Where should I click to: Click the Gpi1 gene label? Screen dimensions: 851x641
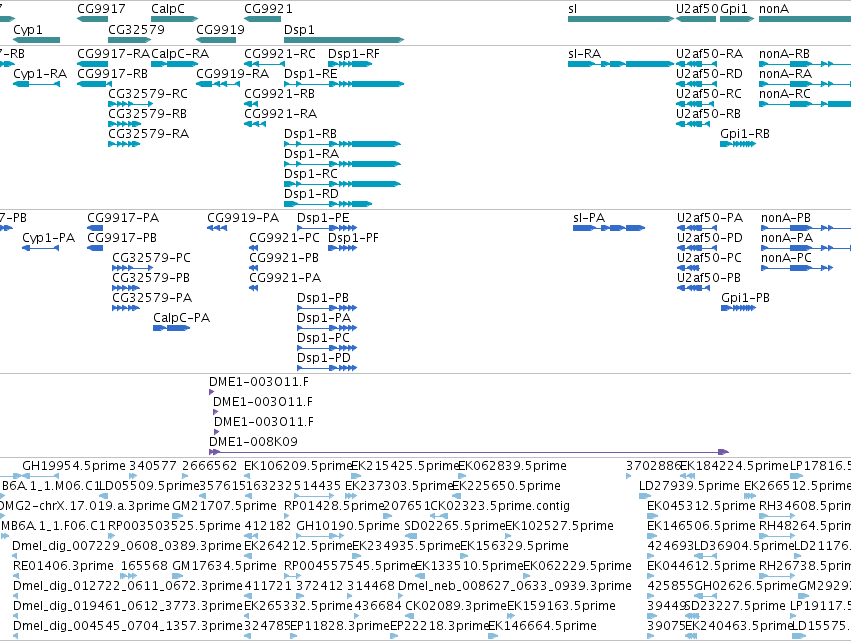[x=734, y=9]
